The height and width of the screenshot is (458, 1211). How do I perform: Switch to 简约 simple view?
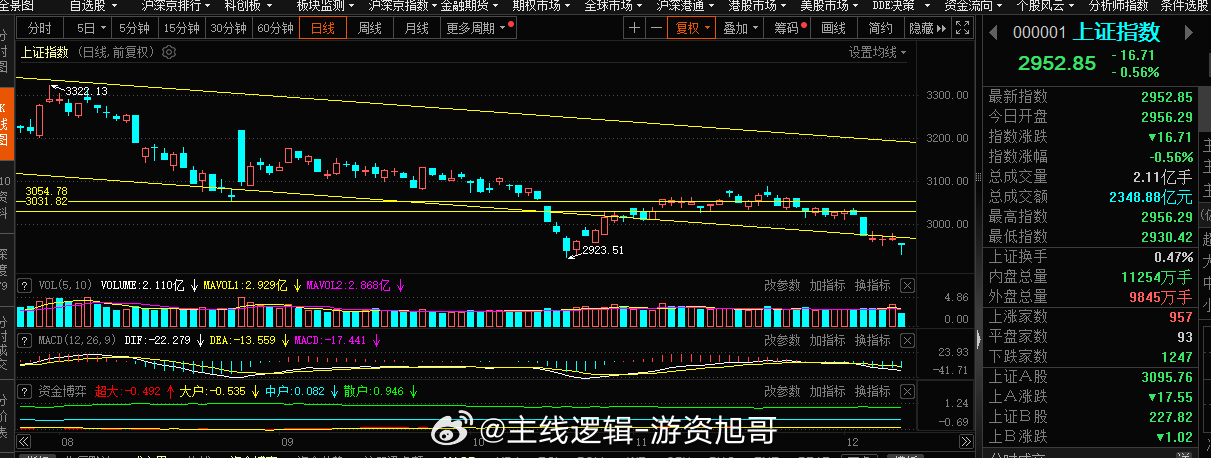(x=880, y=28)
